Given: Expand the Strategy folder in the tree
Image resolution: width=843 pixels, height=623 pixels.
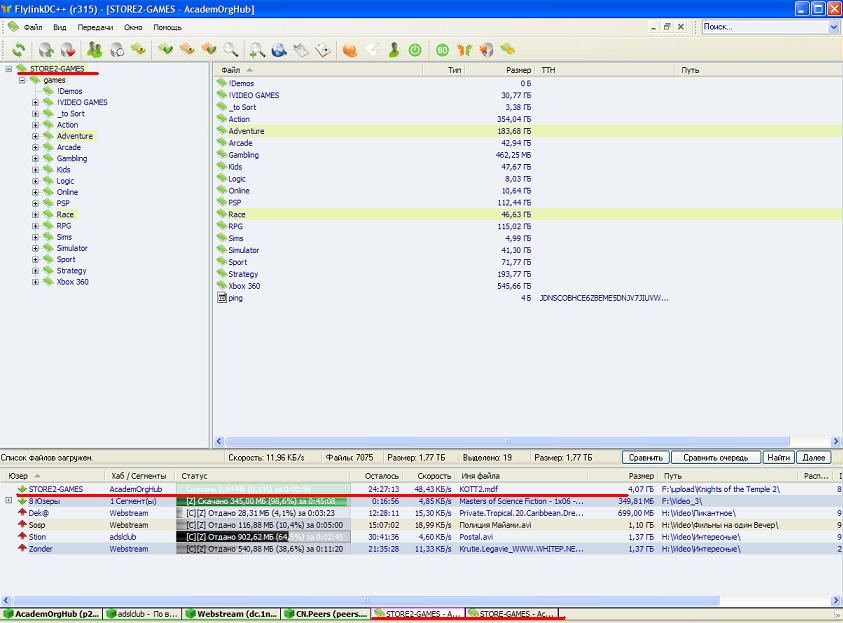Looking at the screenshot, I should click(x=35, y=271).
